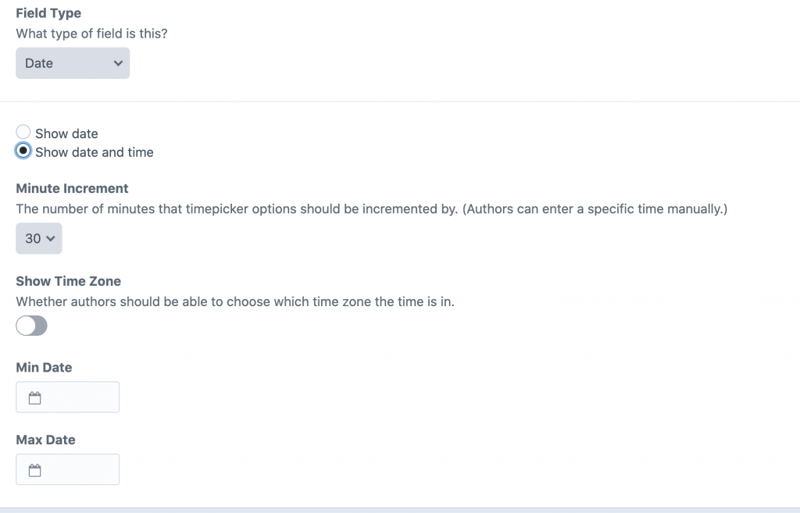The width and height of the screenshot is (800, 513).
Task: Click the Min Date field label
Action: pos(44,368)
